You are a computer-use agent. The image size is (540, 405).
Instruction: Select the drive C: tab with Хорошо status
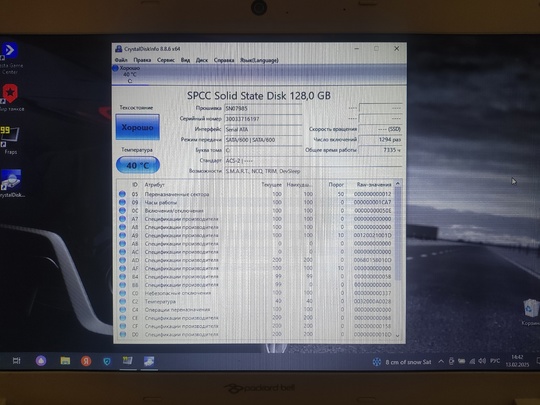(130, 74)
